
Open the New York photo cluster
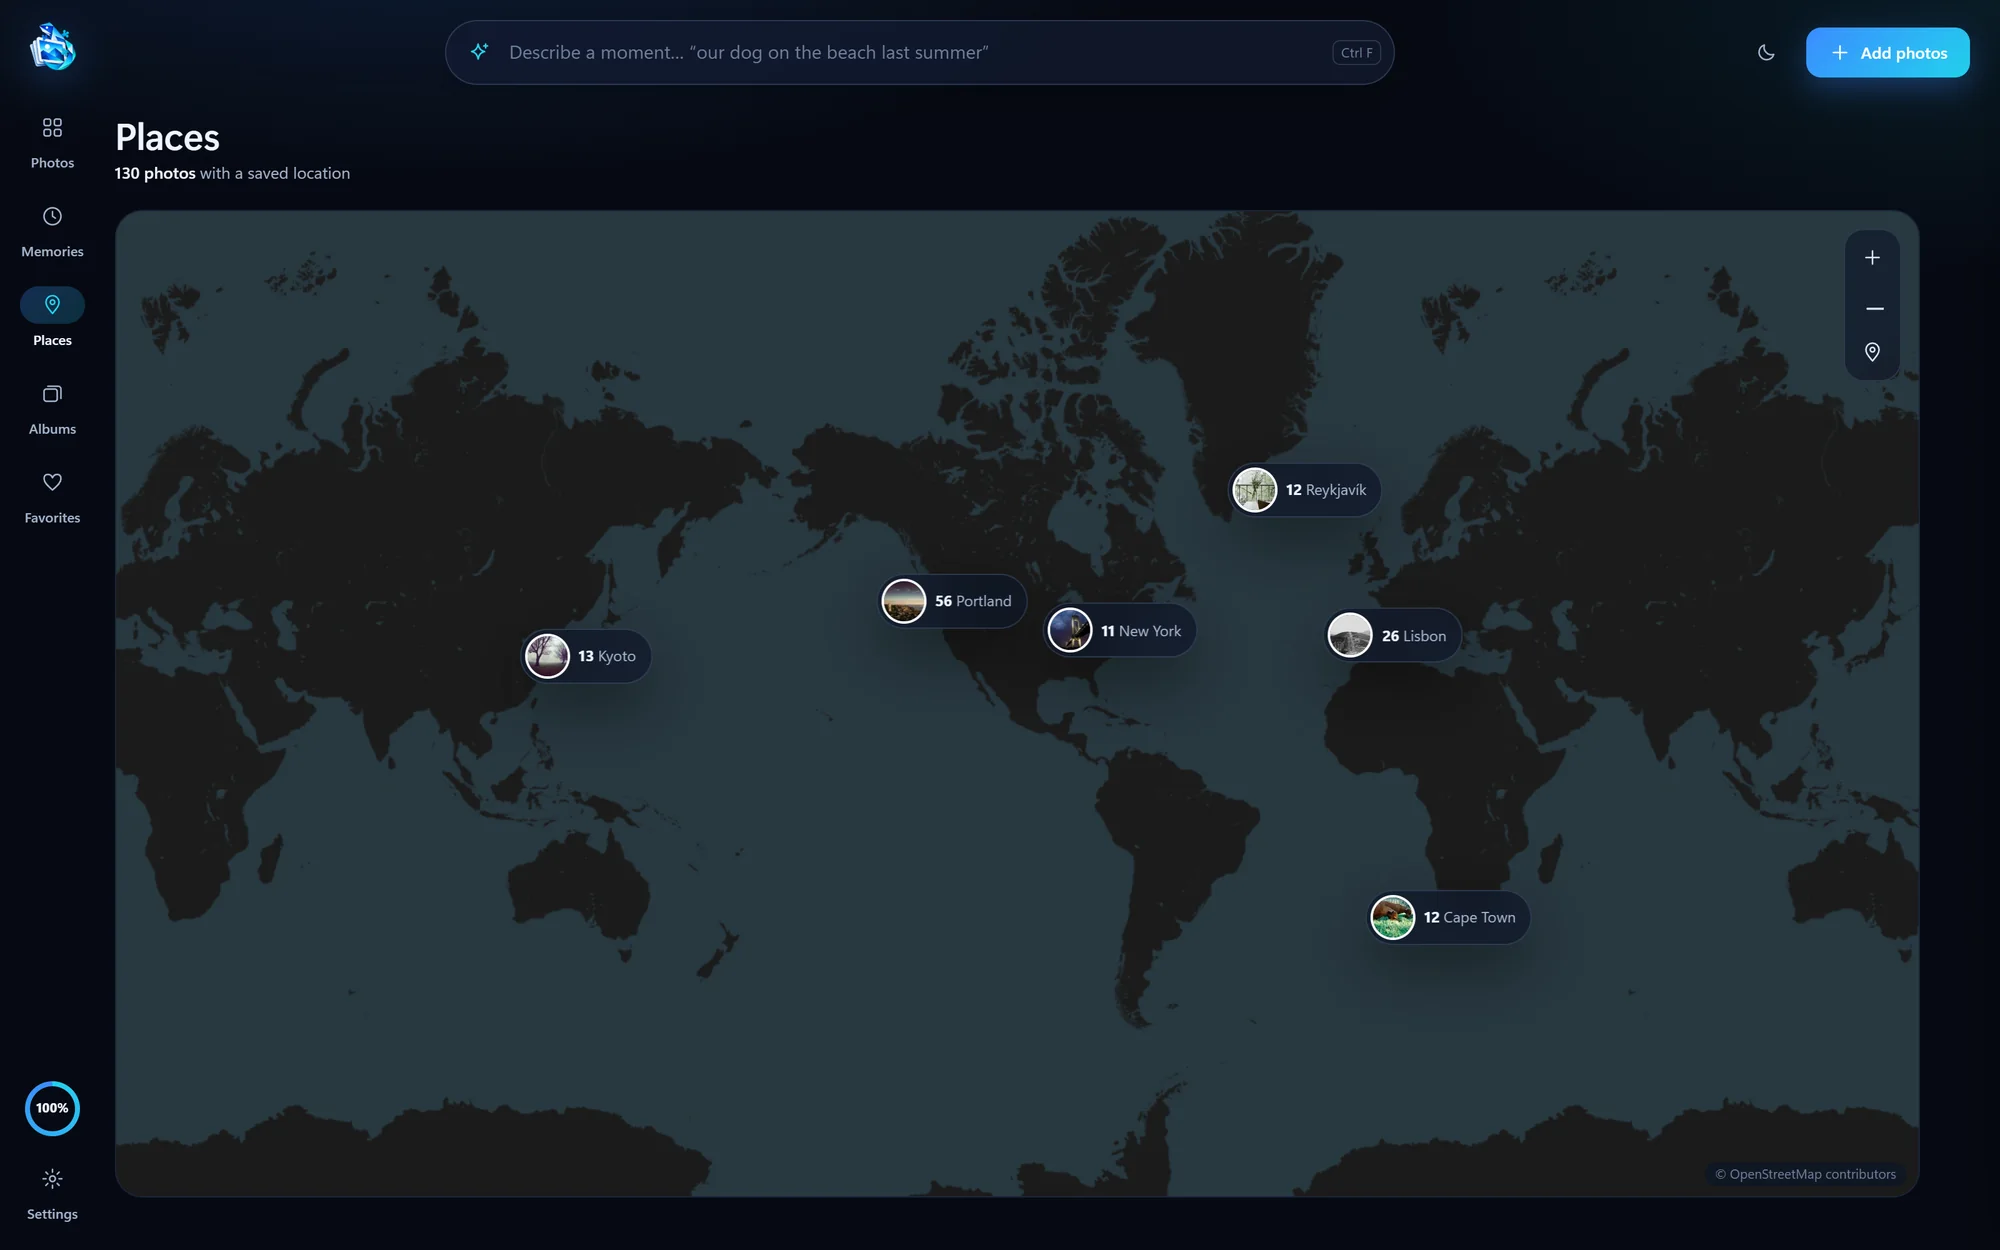pos(1120,631)
